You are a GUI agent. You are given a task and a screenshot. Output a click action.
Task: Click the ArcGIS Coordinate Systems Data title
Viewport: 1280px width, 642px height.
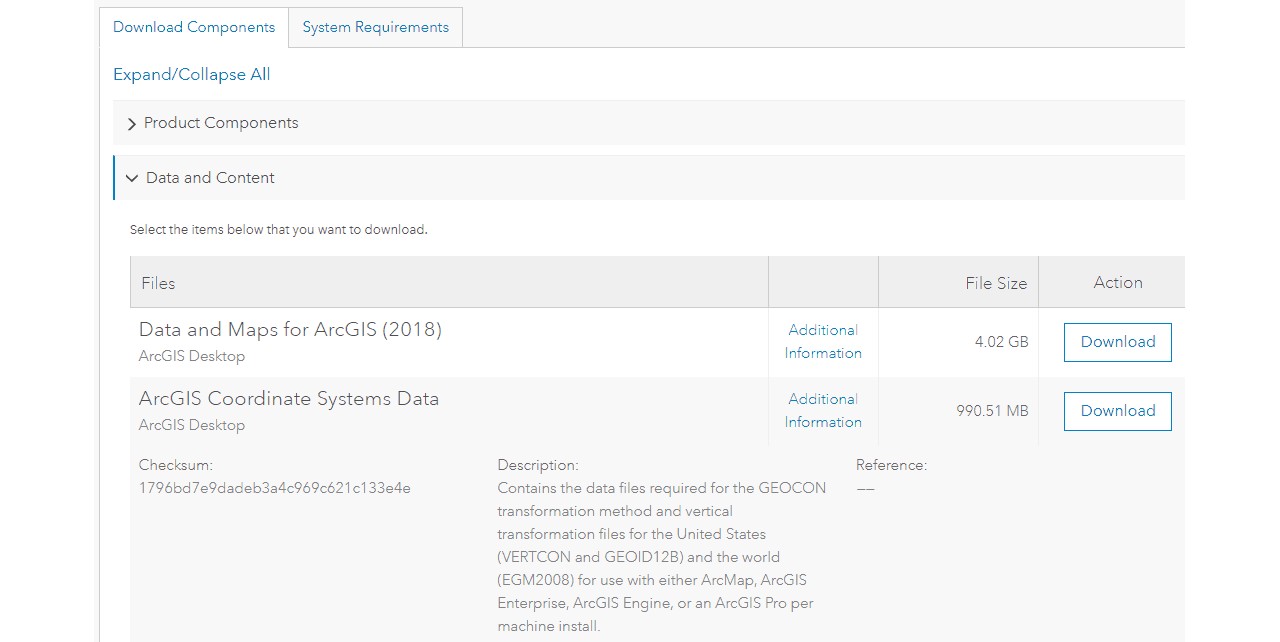289,398
